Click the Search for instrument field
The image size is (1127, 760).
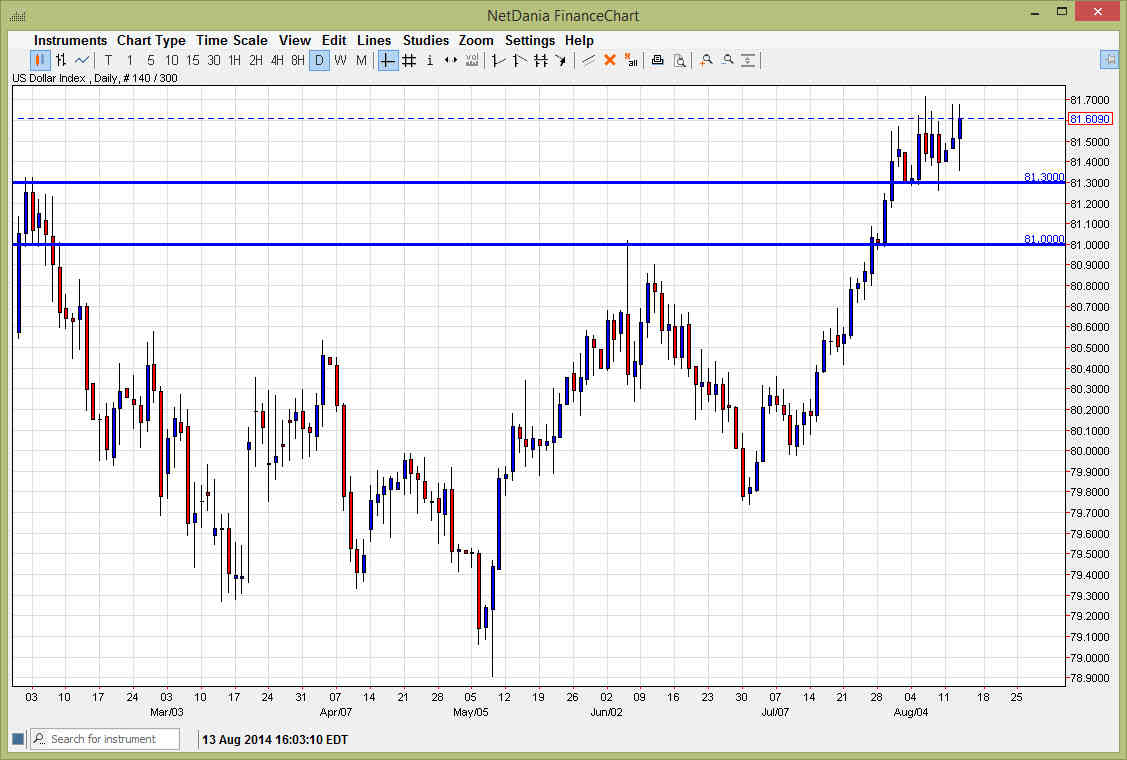pos(105,738)
